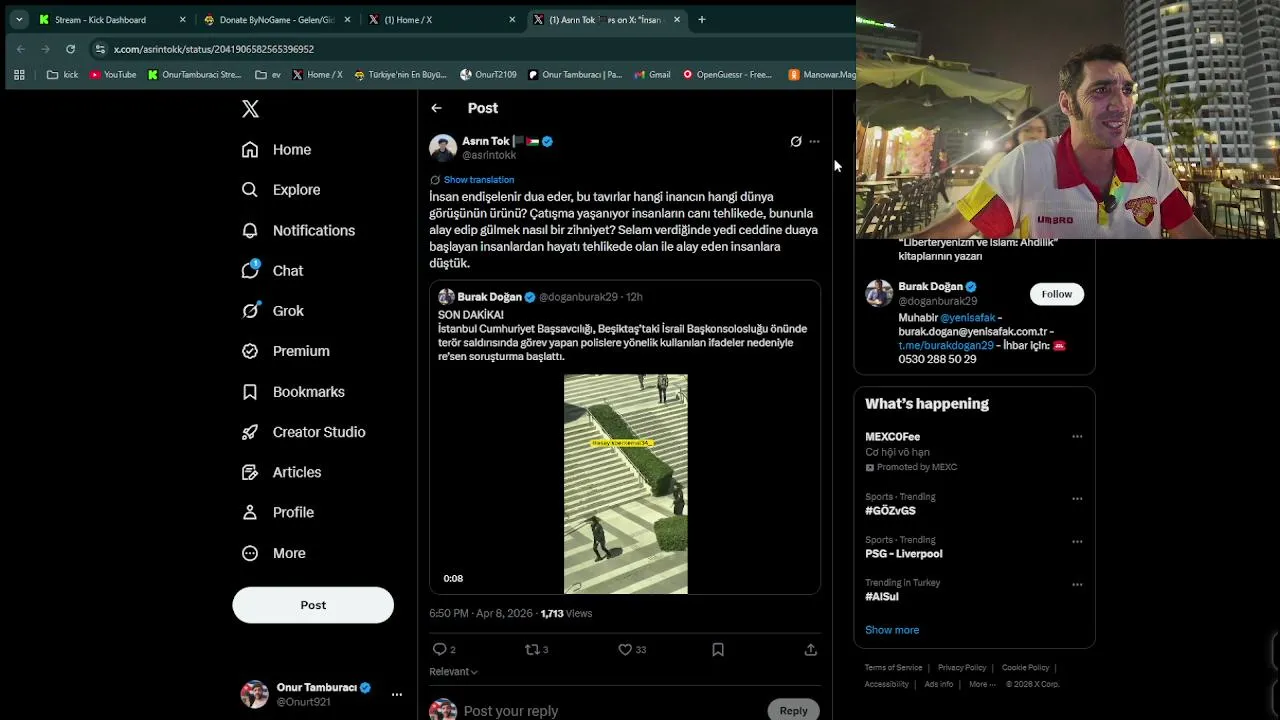Close the Asrın Tok on X tab
The width and height of the screenshot is (1280, 720).
click(677, 20)
